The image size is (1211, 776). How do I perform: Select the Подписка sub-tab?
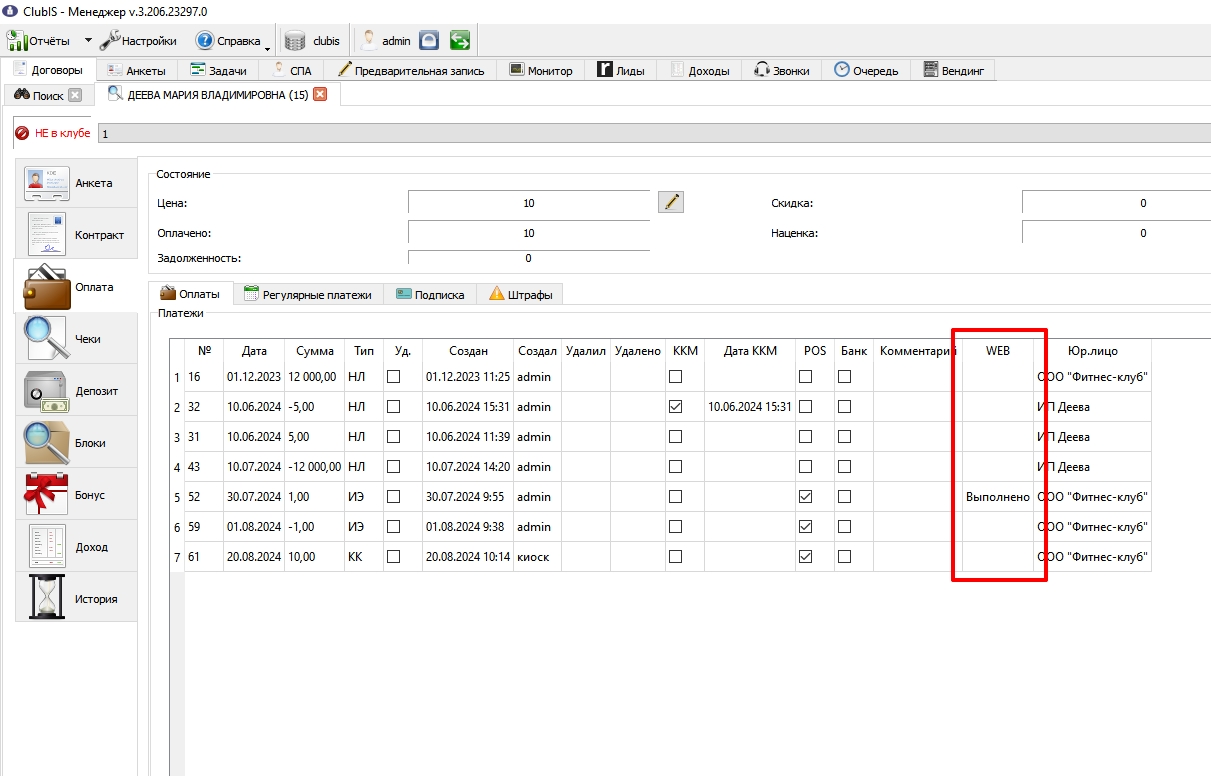point(431,295)
